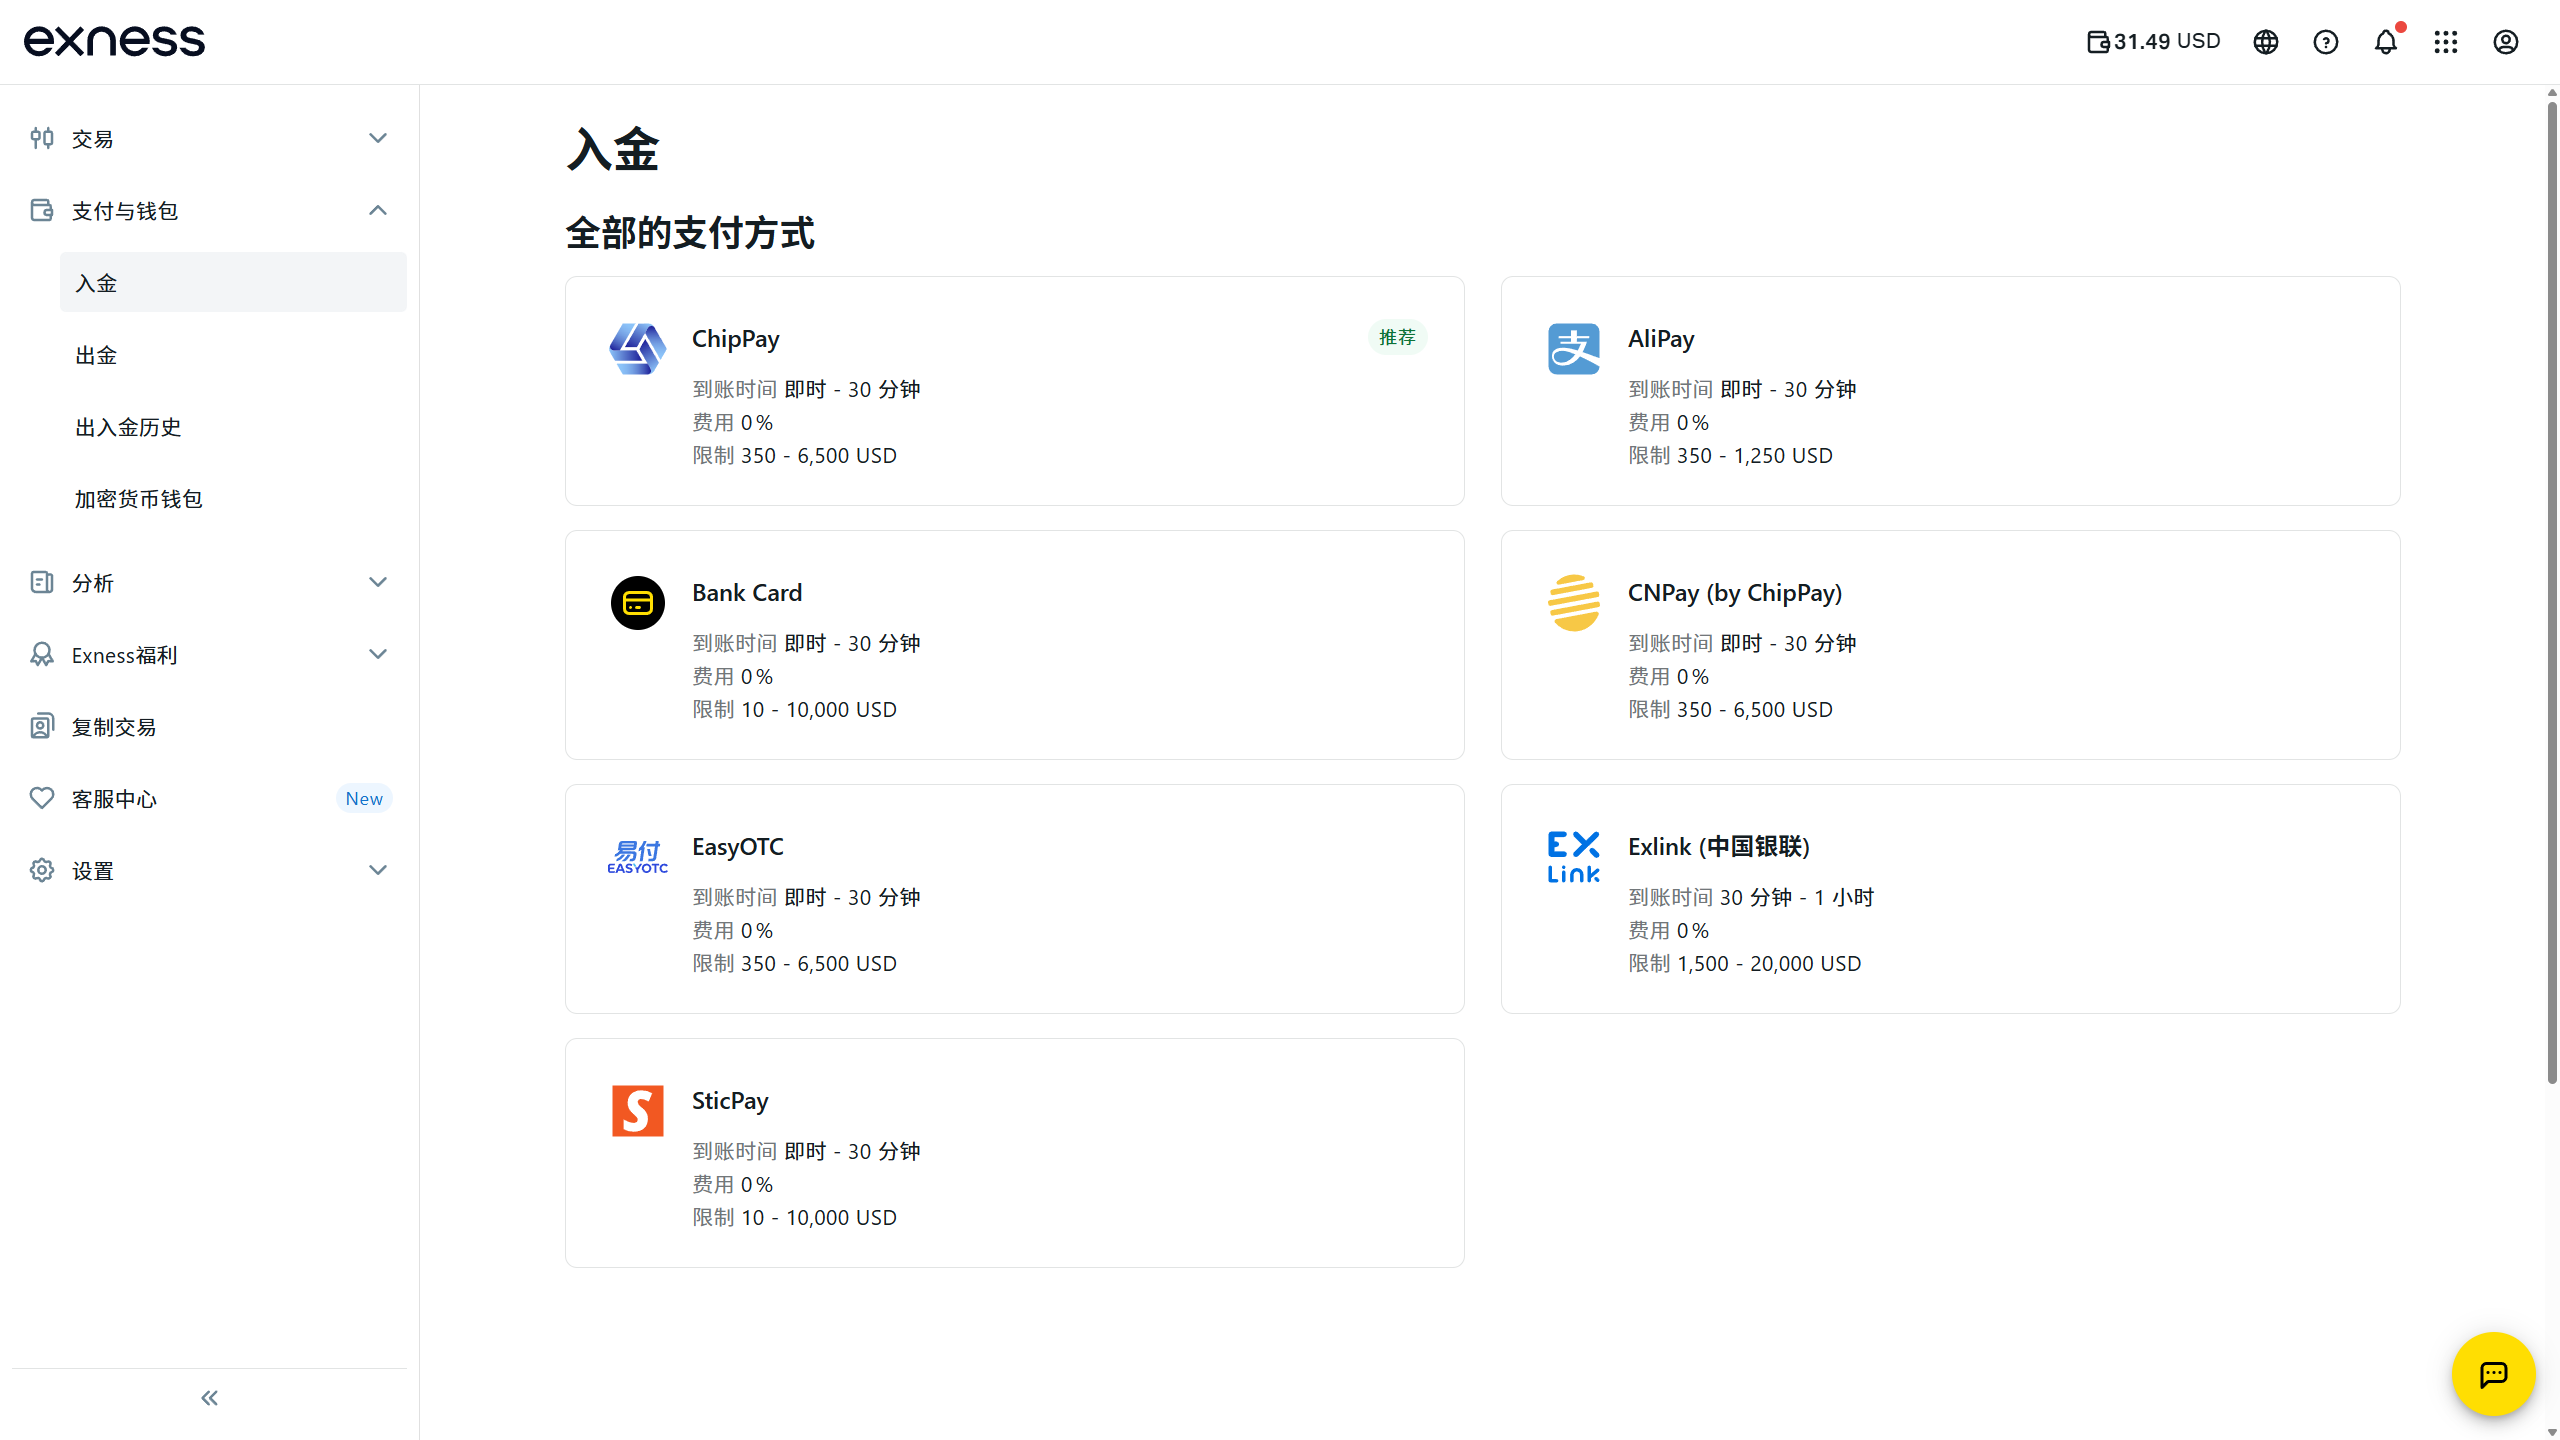2560x1440 pixels.
Task: Expand the 交易 section chevron
Action: 378,138
